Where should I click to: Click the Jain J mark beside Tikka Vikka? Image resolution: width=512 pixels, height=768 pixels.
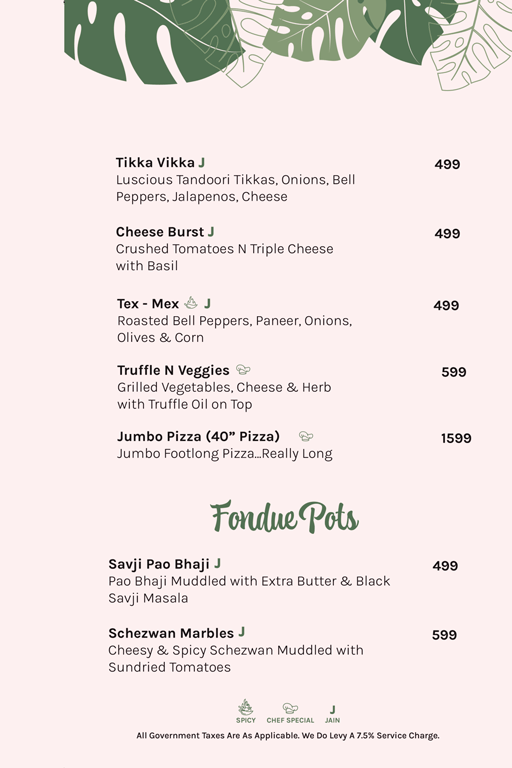click(x=201, y=162)
